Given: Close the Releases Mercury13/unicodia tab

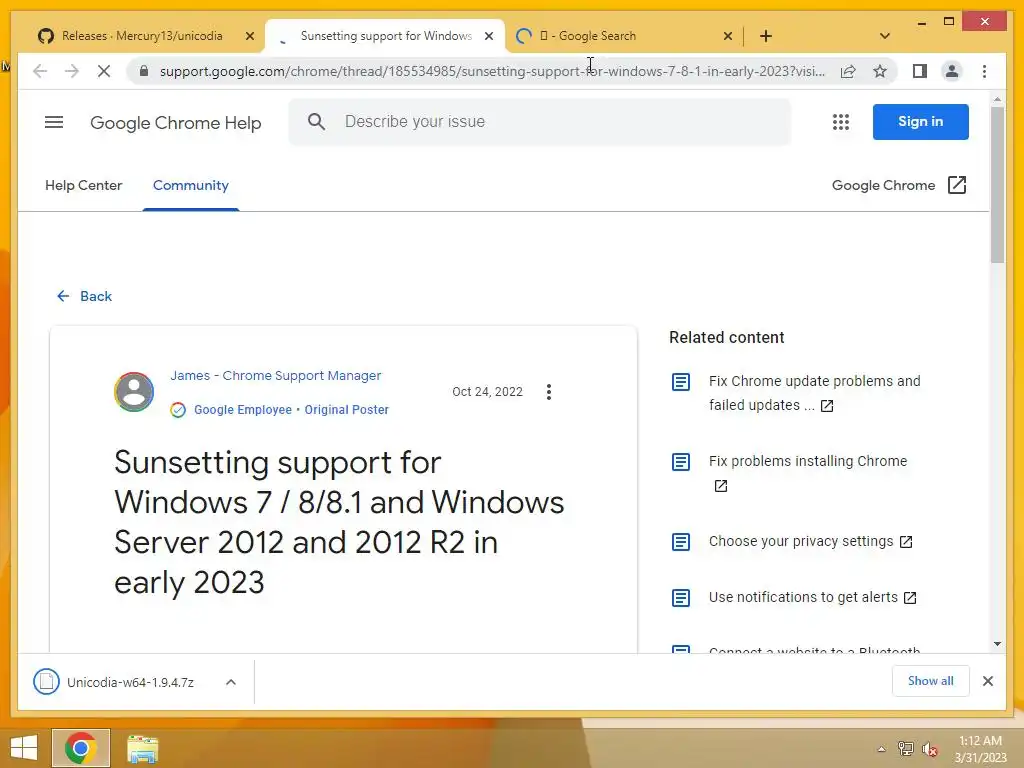Looking at the screenshot, I should pyautogui.click(x=249, y=37).
